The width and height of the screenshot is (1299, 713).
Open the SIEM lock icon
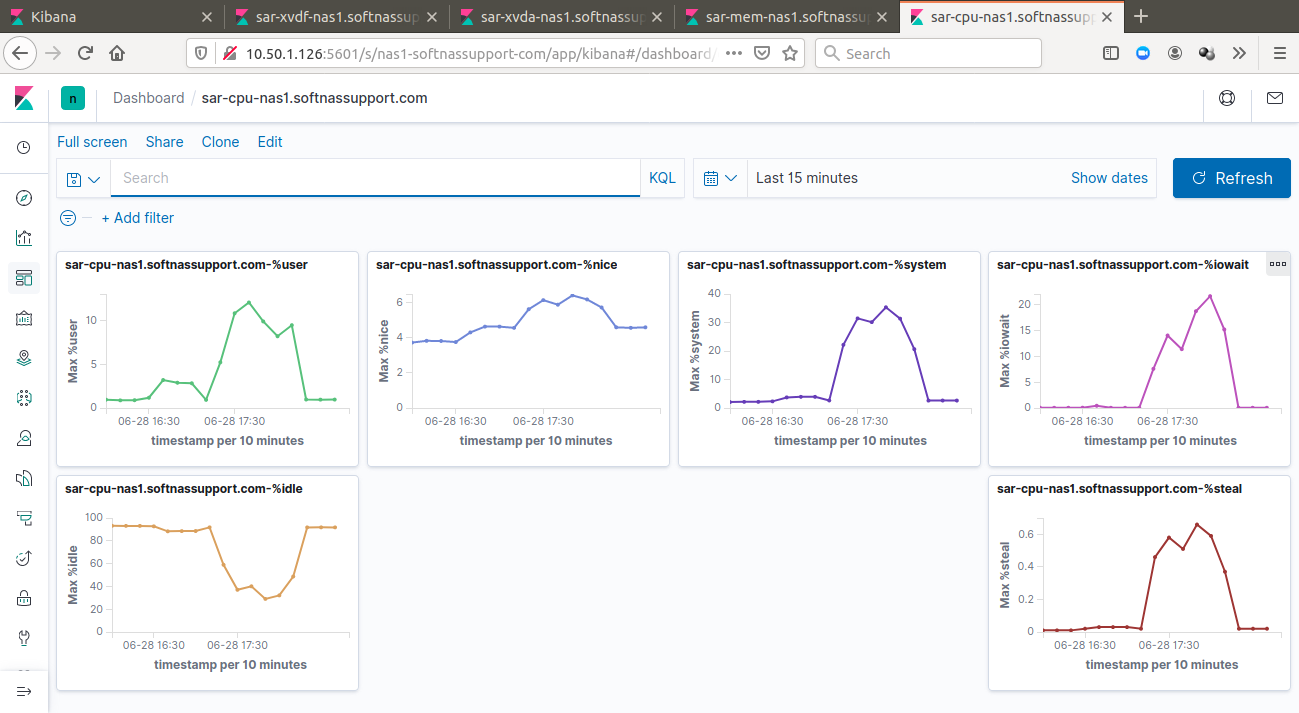click(x=24, y=598)
